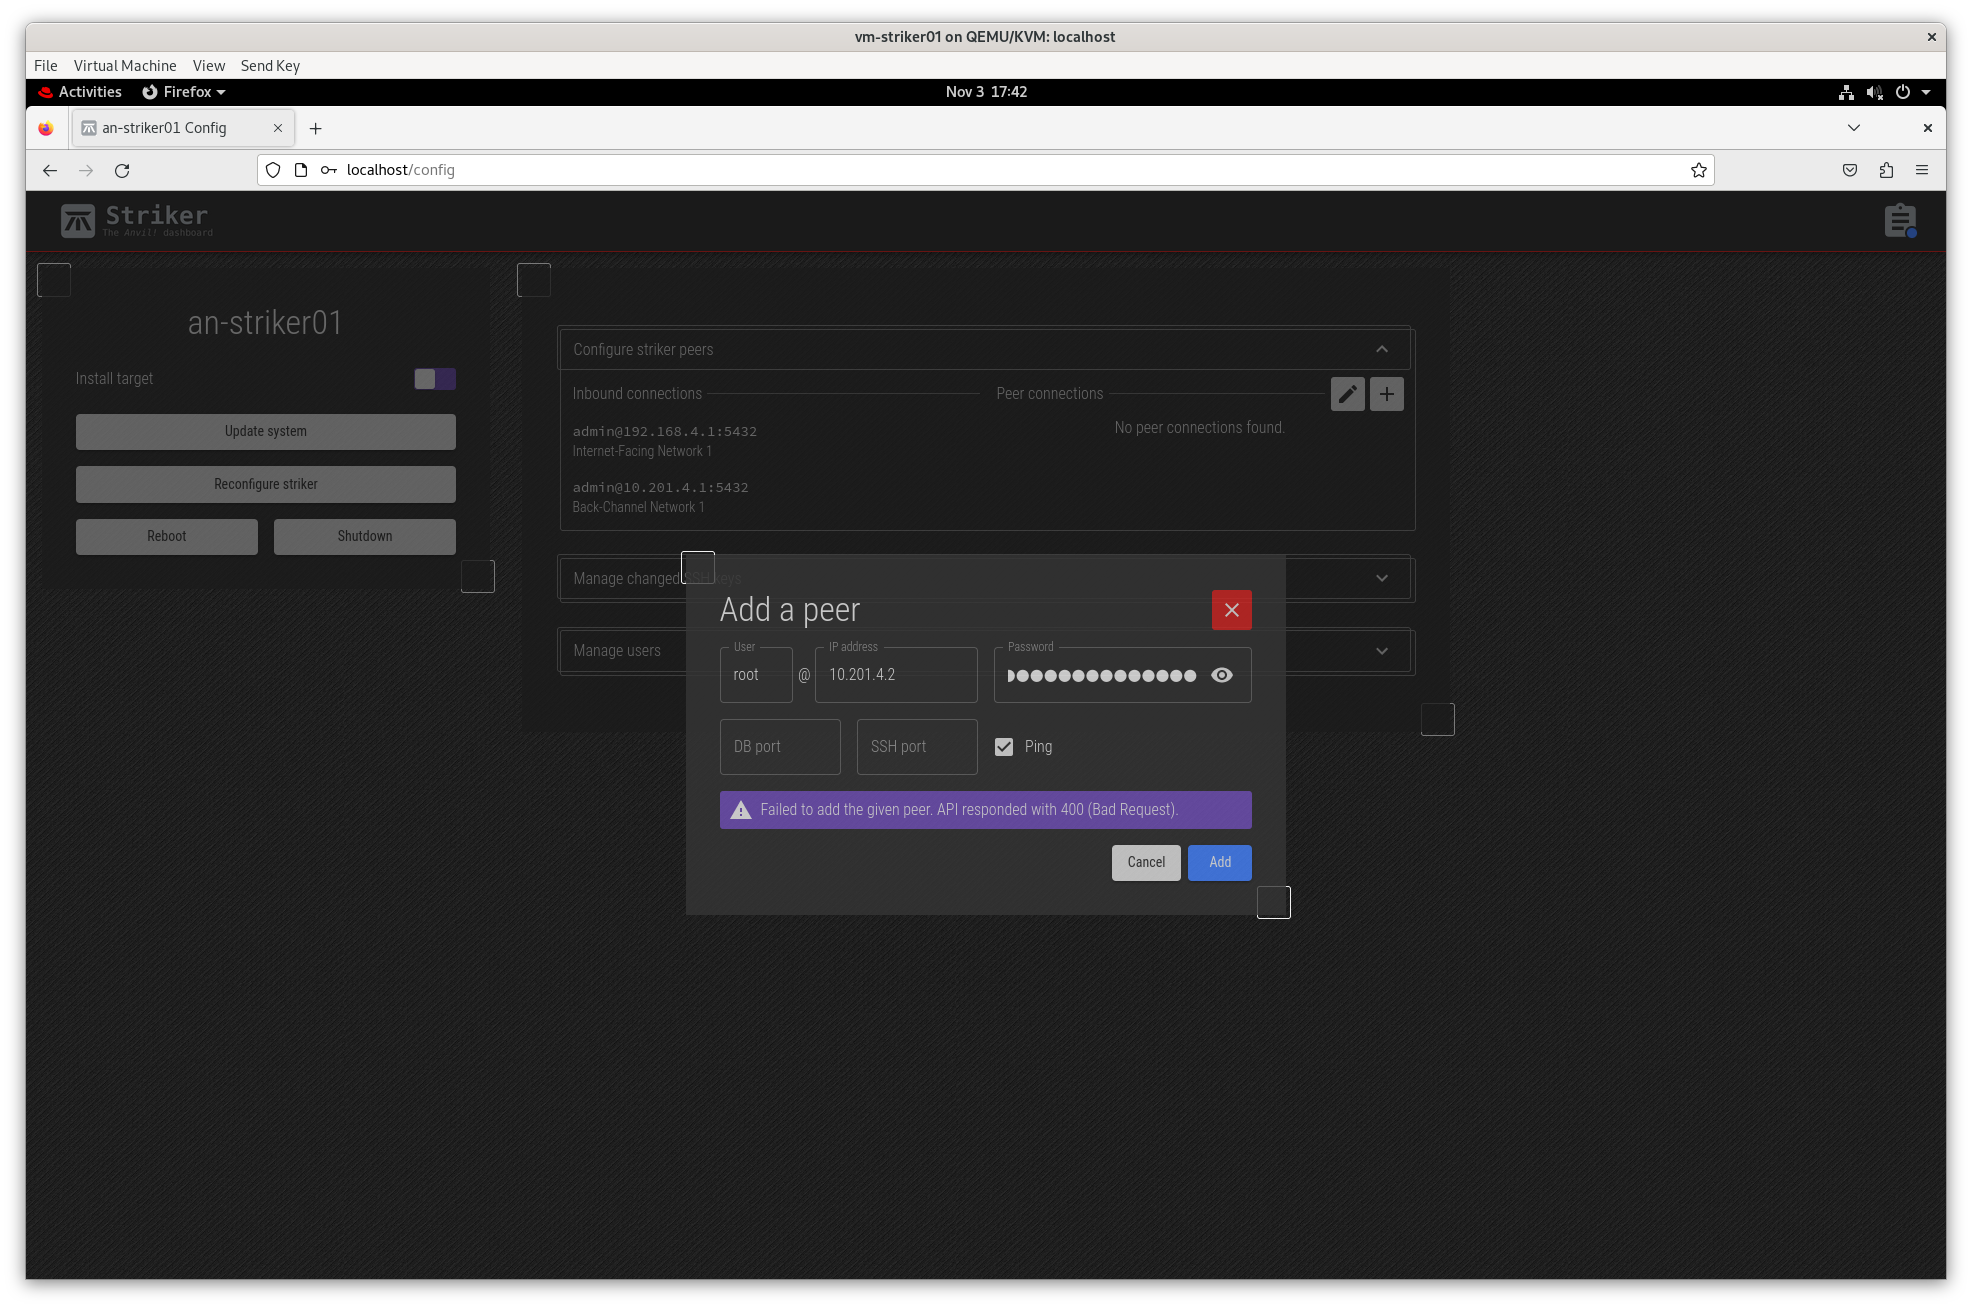
Task: Open the clipboard jobs icon in header
Action: 1900,220
